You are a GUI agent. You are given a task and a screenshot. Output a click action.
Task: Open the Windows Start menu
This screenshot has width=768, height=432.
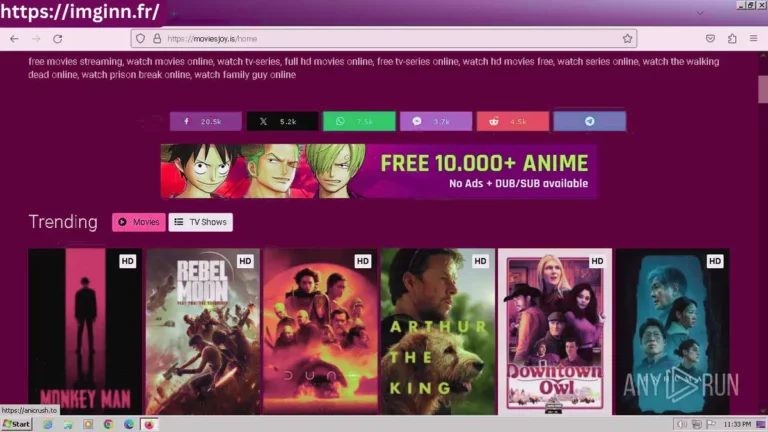17,424
